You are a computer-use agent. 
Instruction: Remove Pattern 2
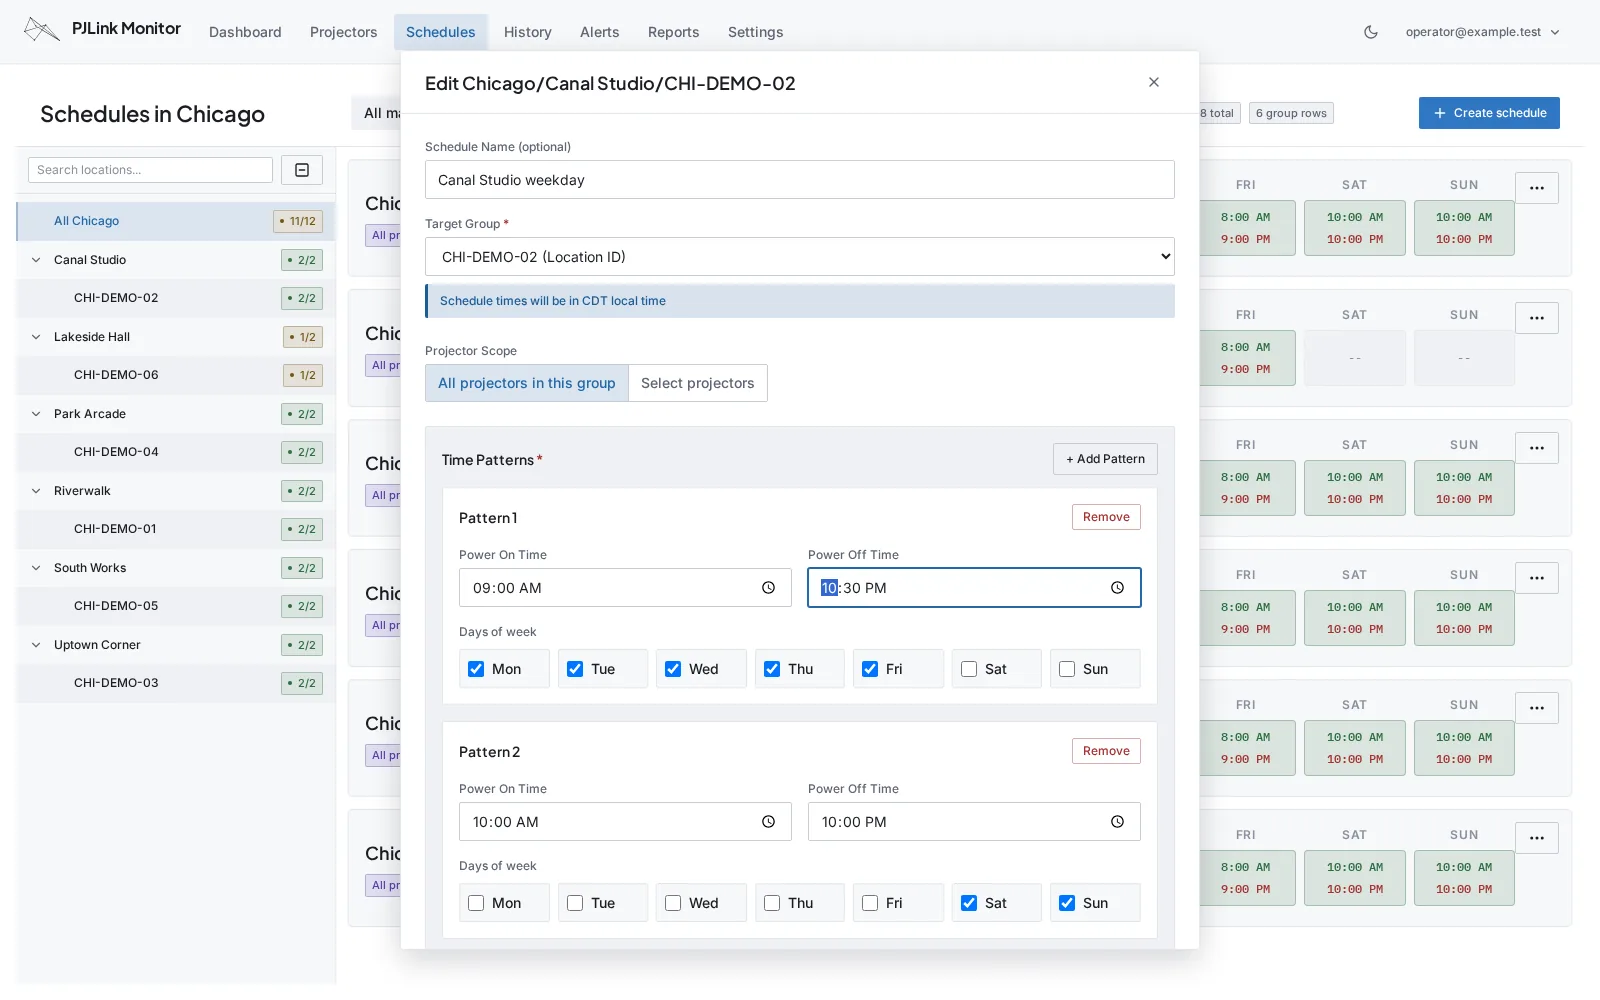(x=1106, y=751)
